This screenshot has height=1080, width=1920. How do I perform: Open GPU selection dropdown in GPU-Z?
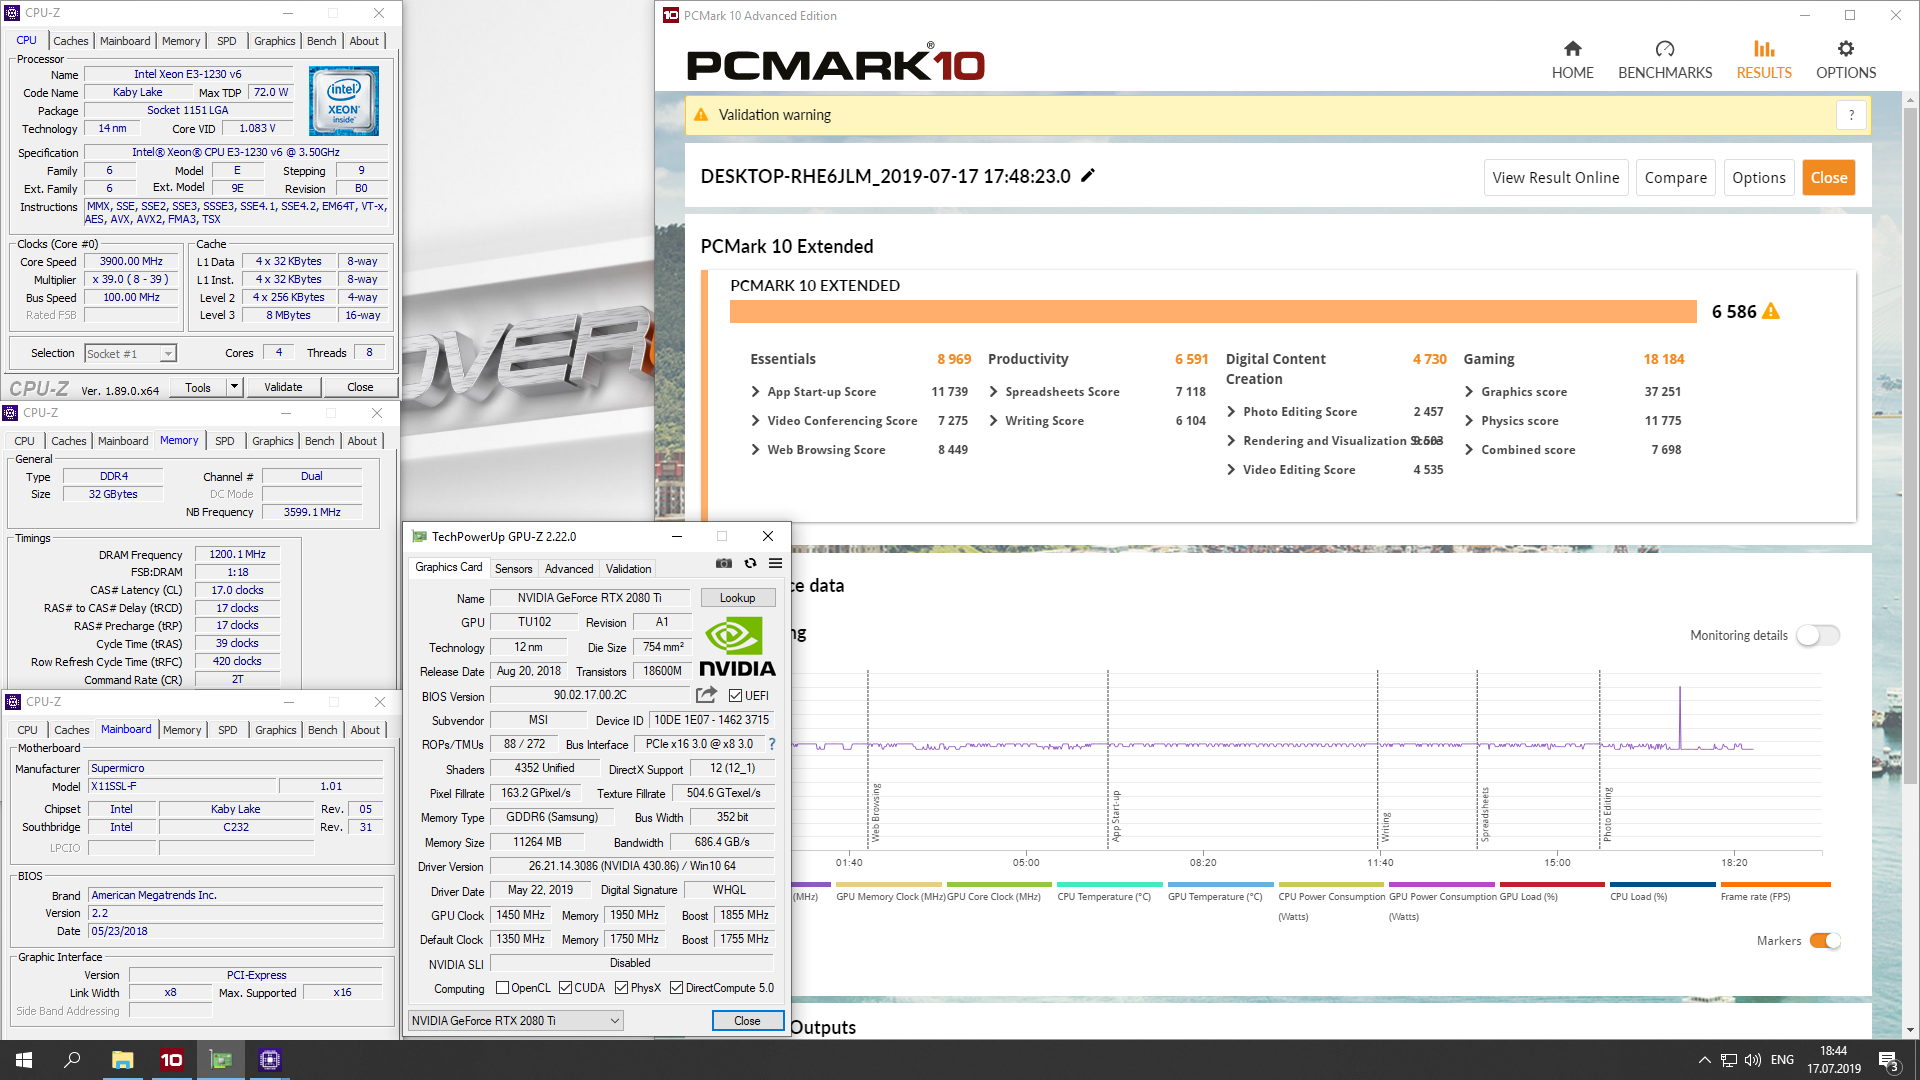516,1020
